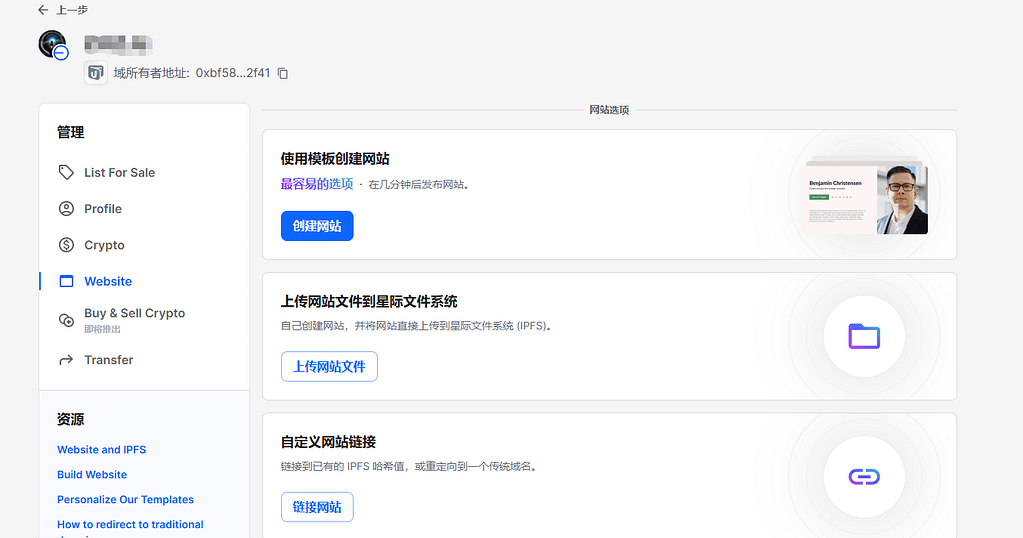Open How to redirect to traditional link

[x=130, y=524]
